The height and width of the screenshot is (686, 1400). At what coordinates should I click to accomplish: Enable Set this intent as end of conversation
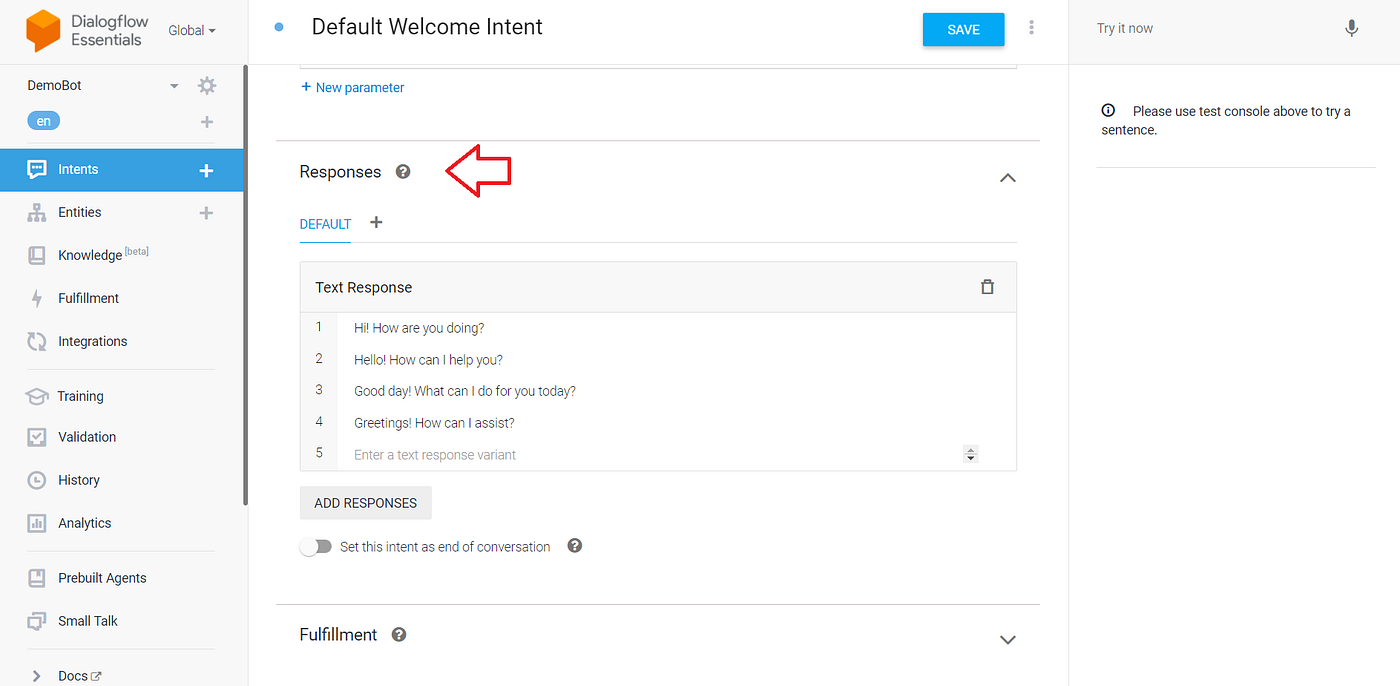(315, 546)
